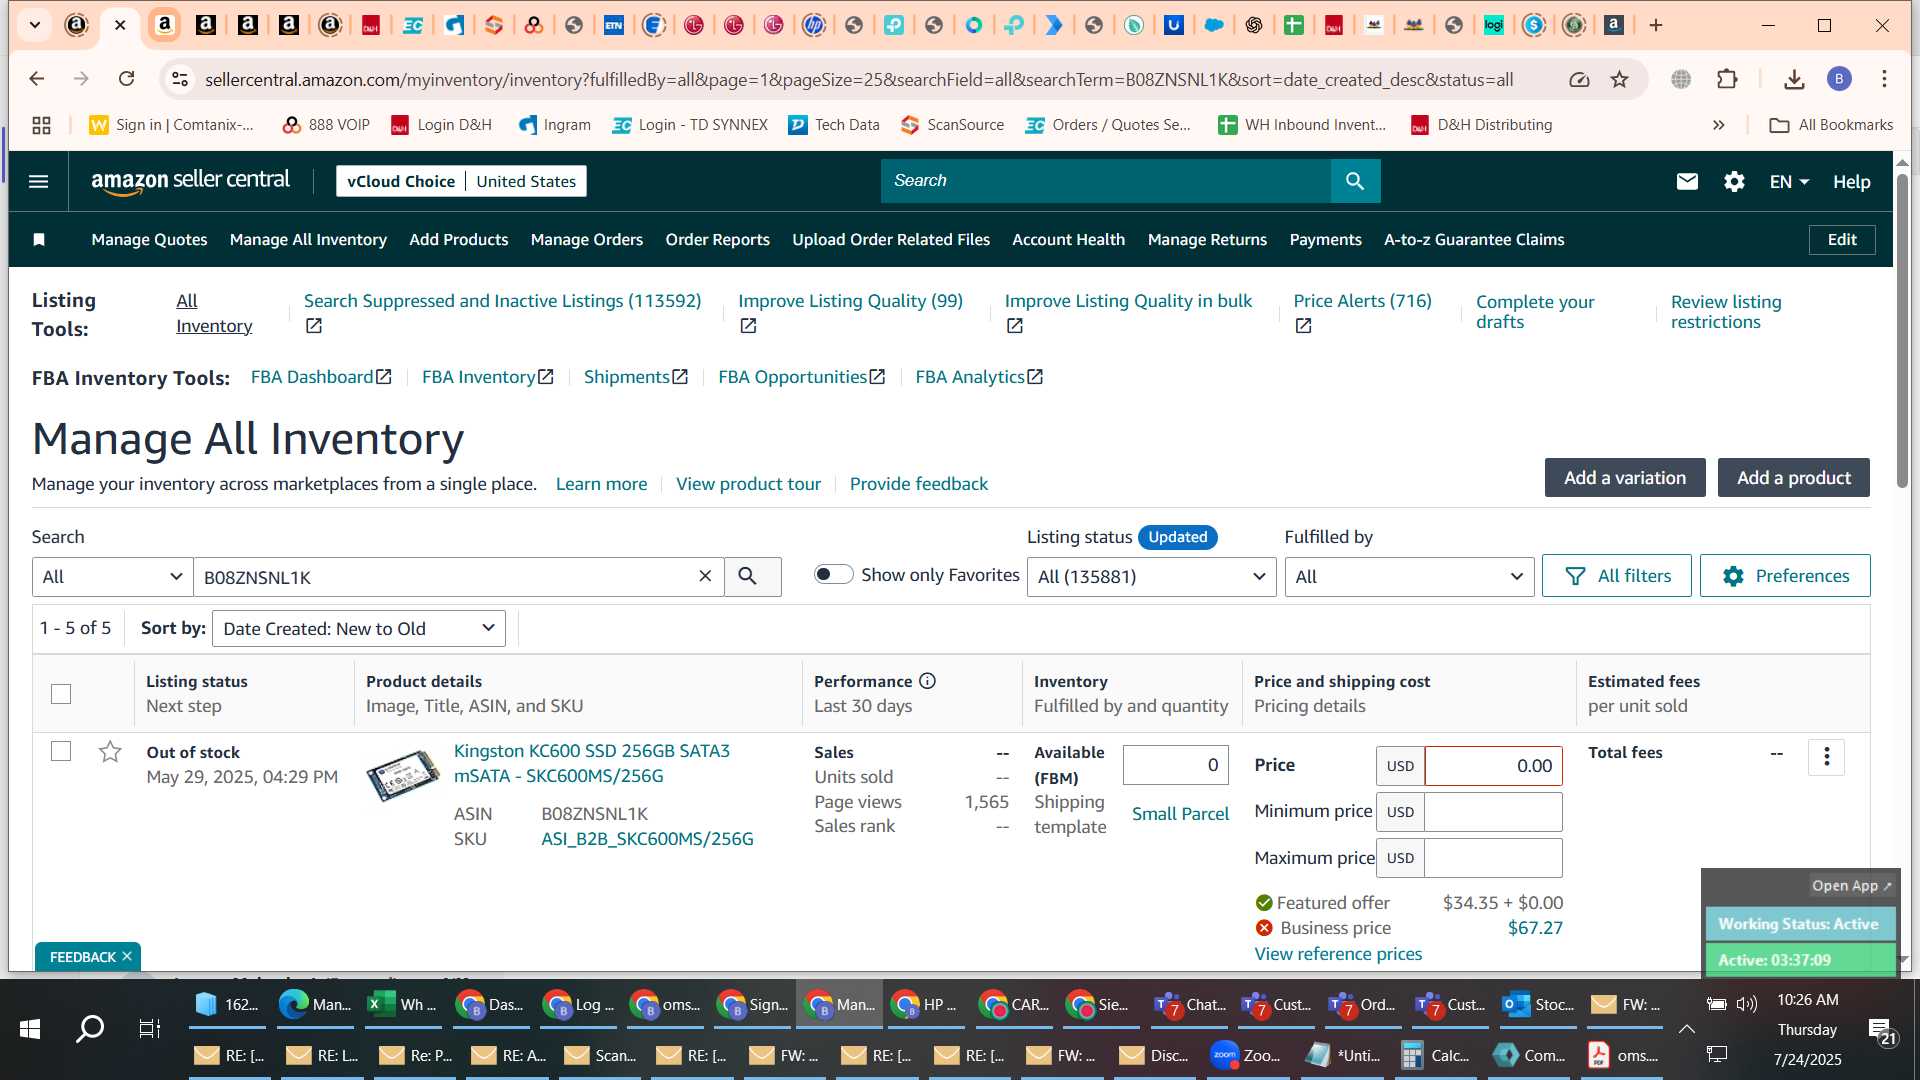
Task: Open the mail messages icon
Action: coord(1687,181)
